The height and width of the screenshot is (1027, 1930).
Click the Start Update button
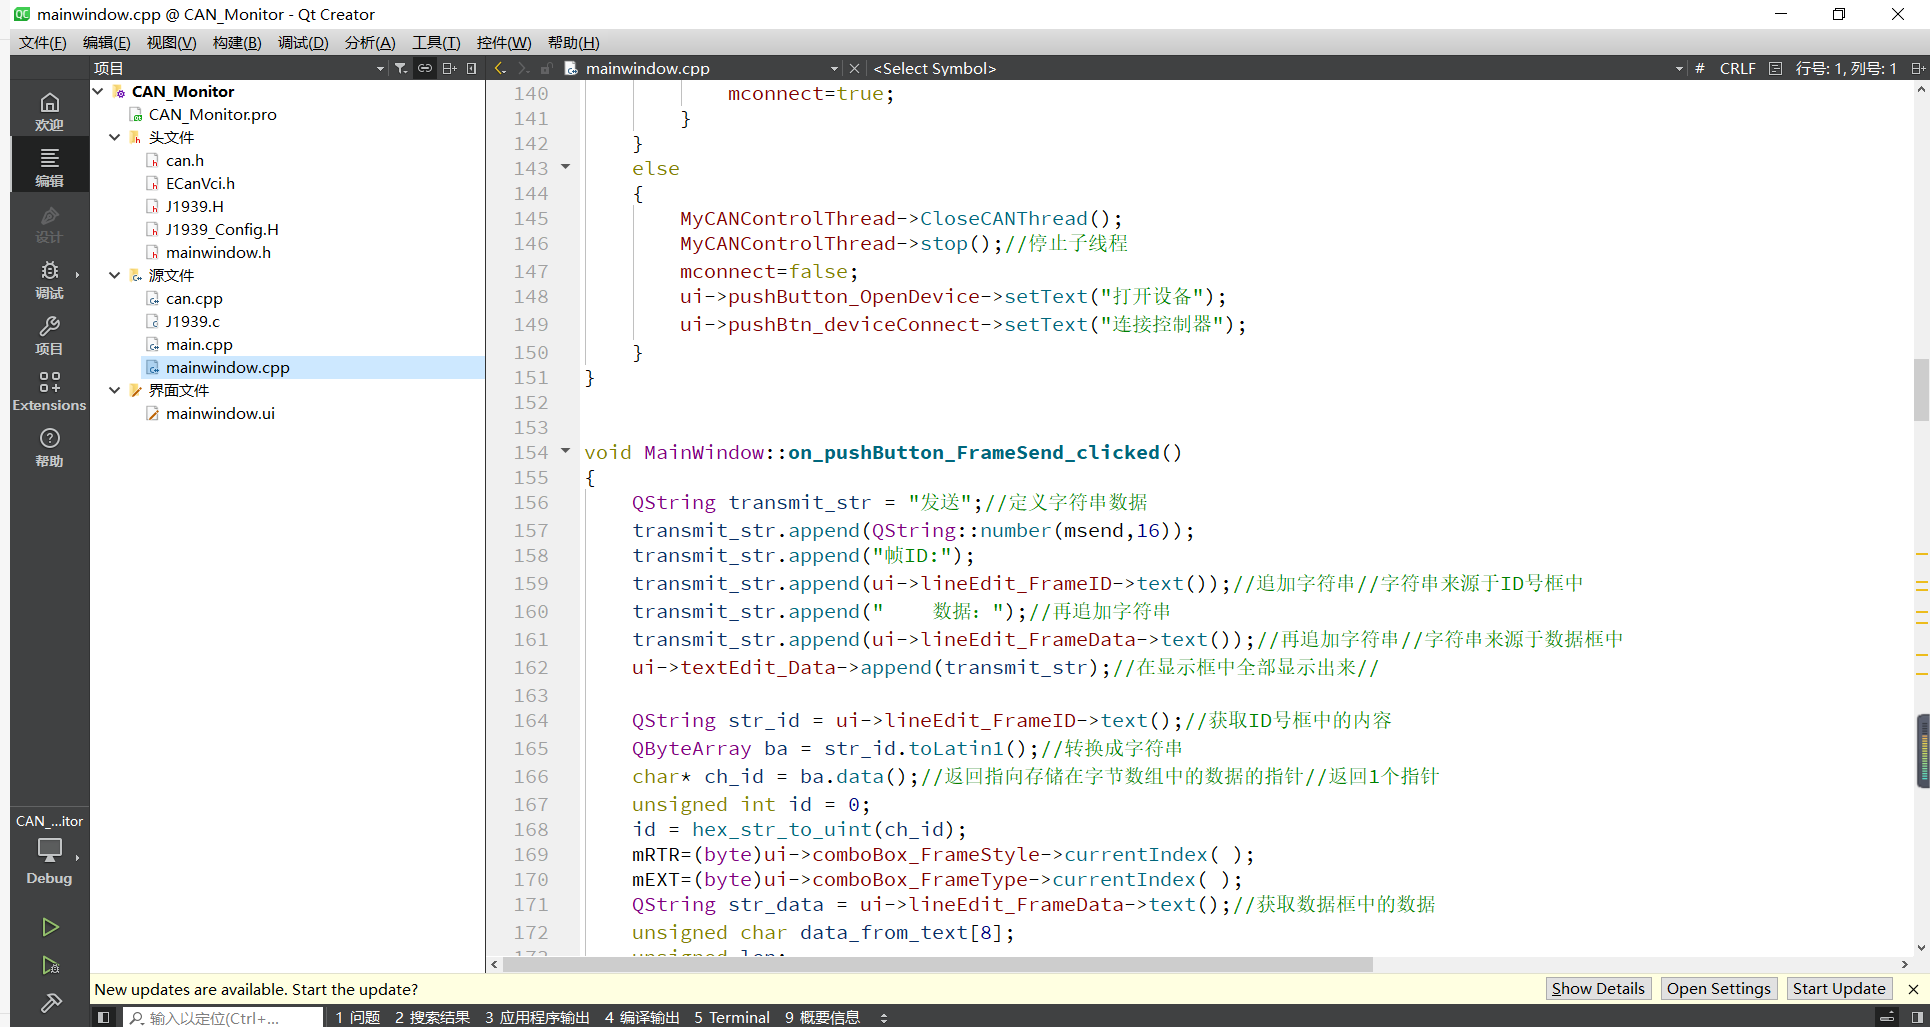click(1838, 988)
